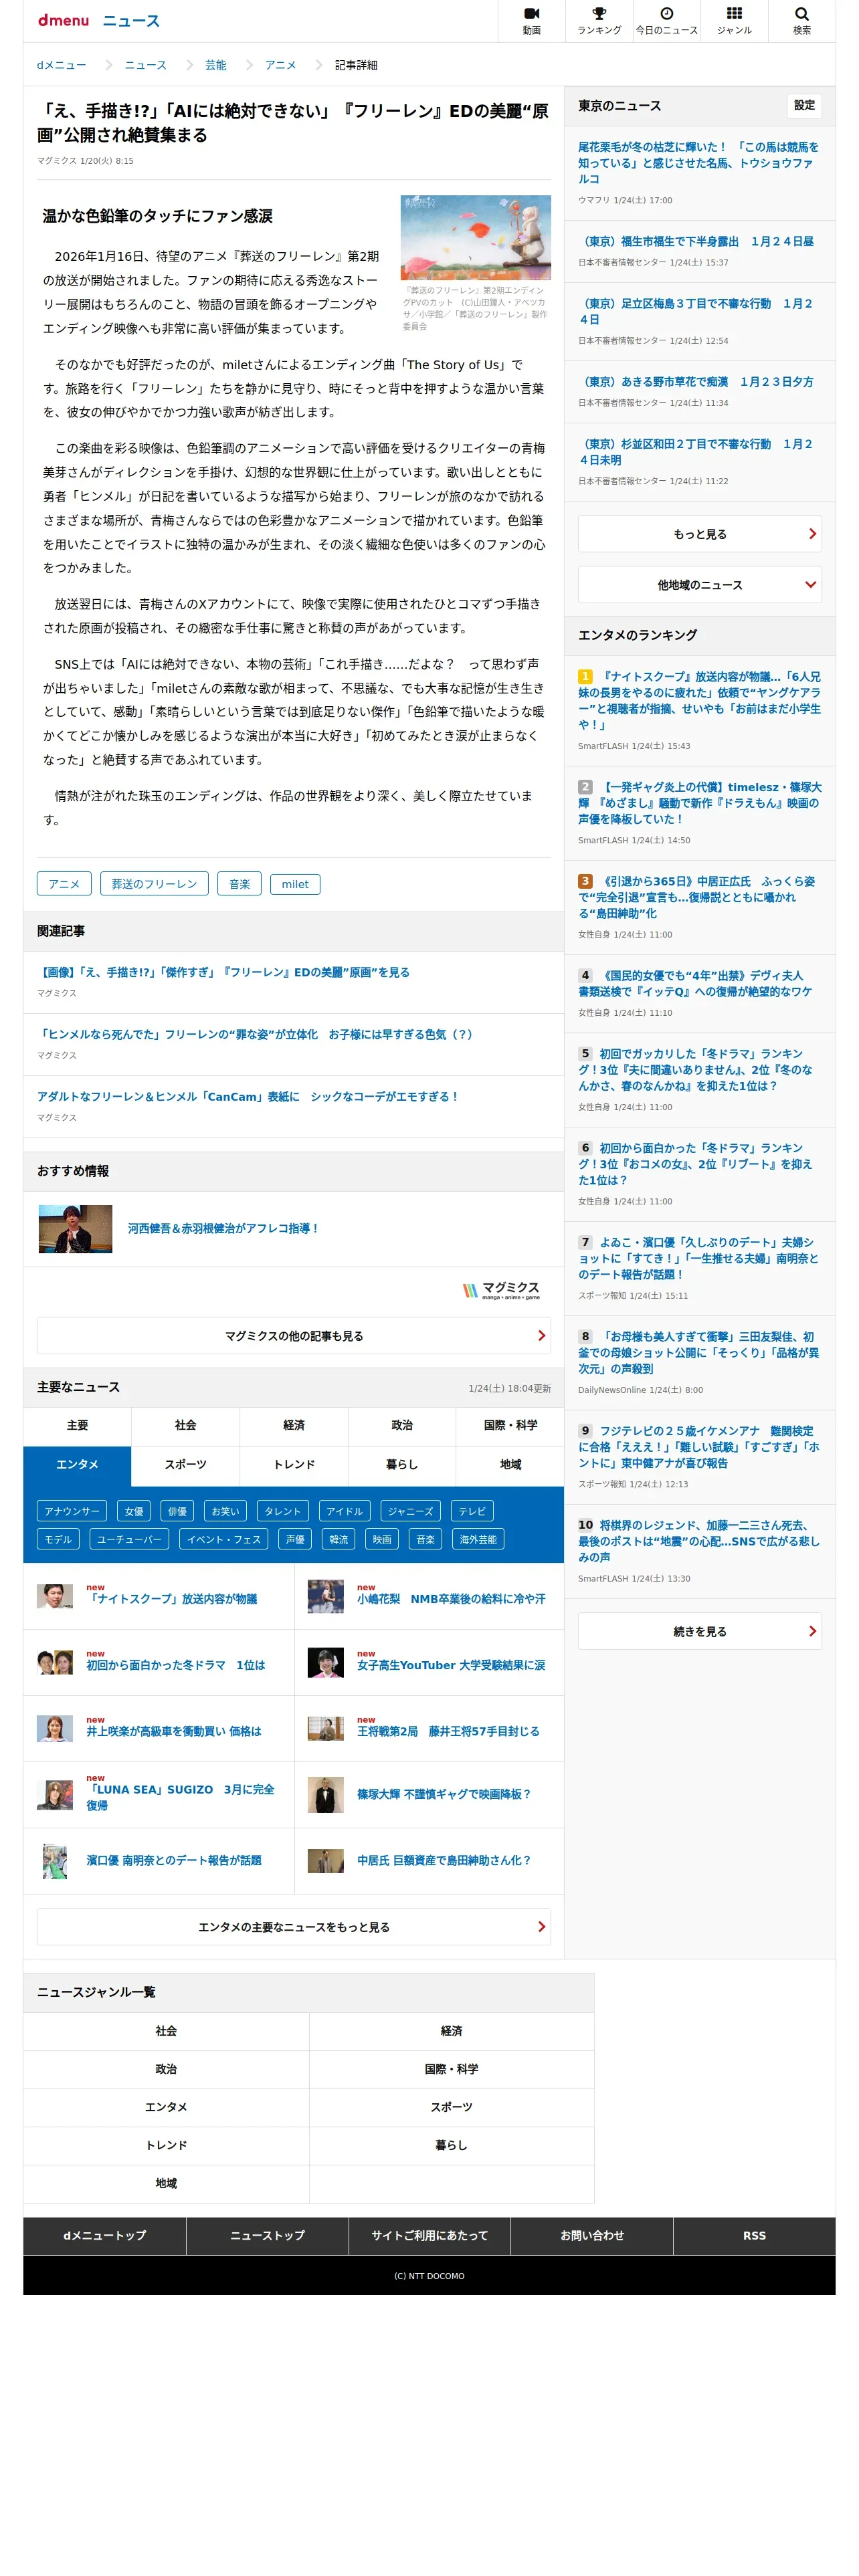Click the マグミクス publisher logo
Screen dimensions: 859x2576
501,1290
